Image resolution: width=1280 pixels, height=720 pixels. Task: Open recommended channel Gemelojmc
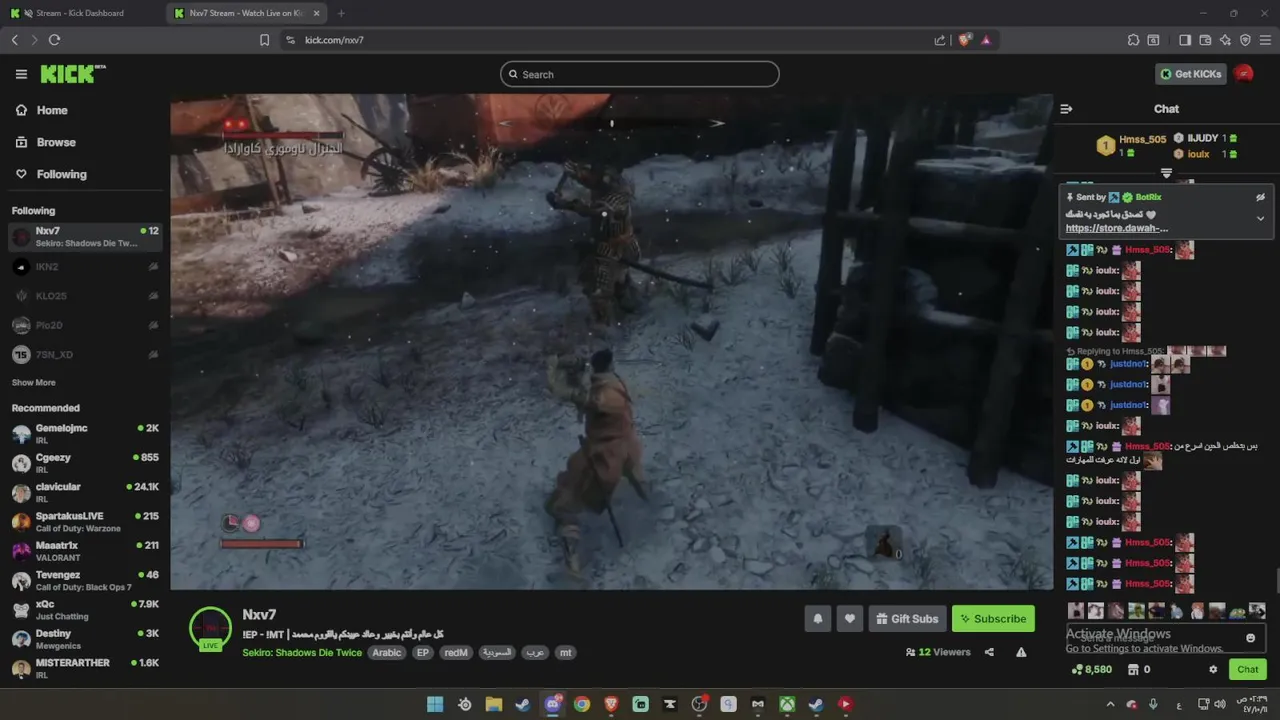85,434
